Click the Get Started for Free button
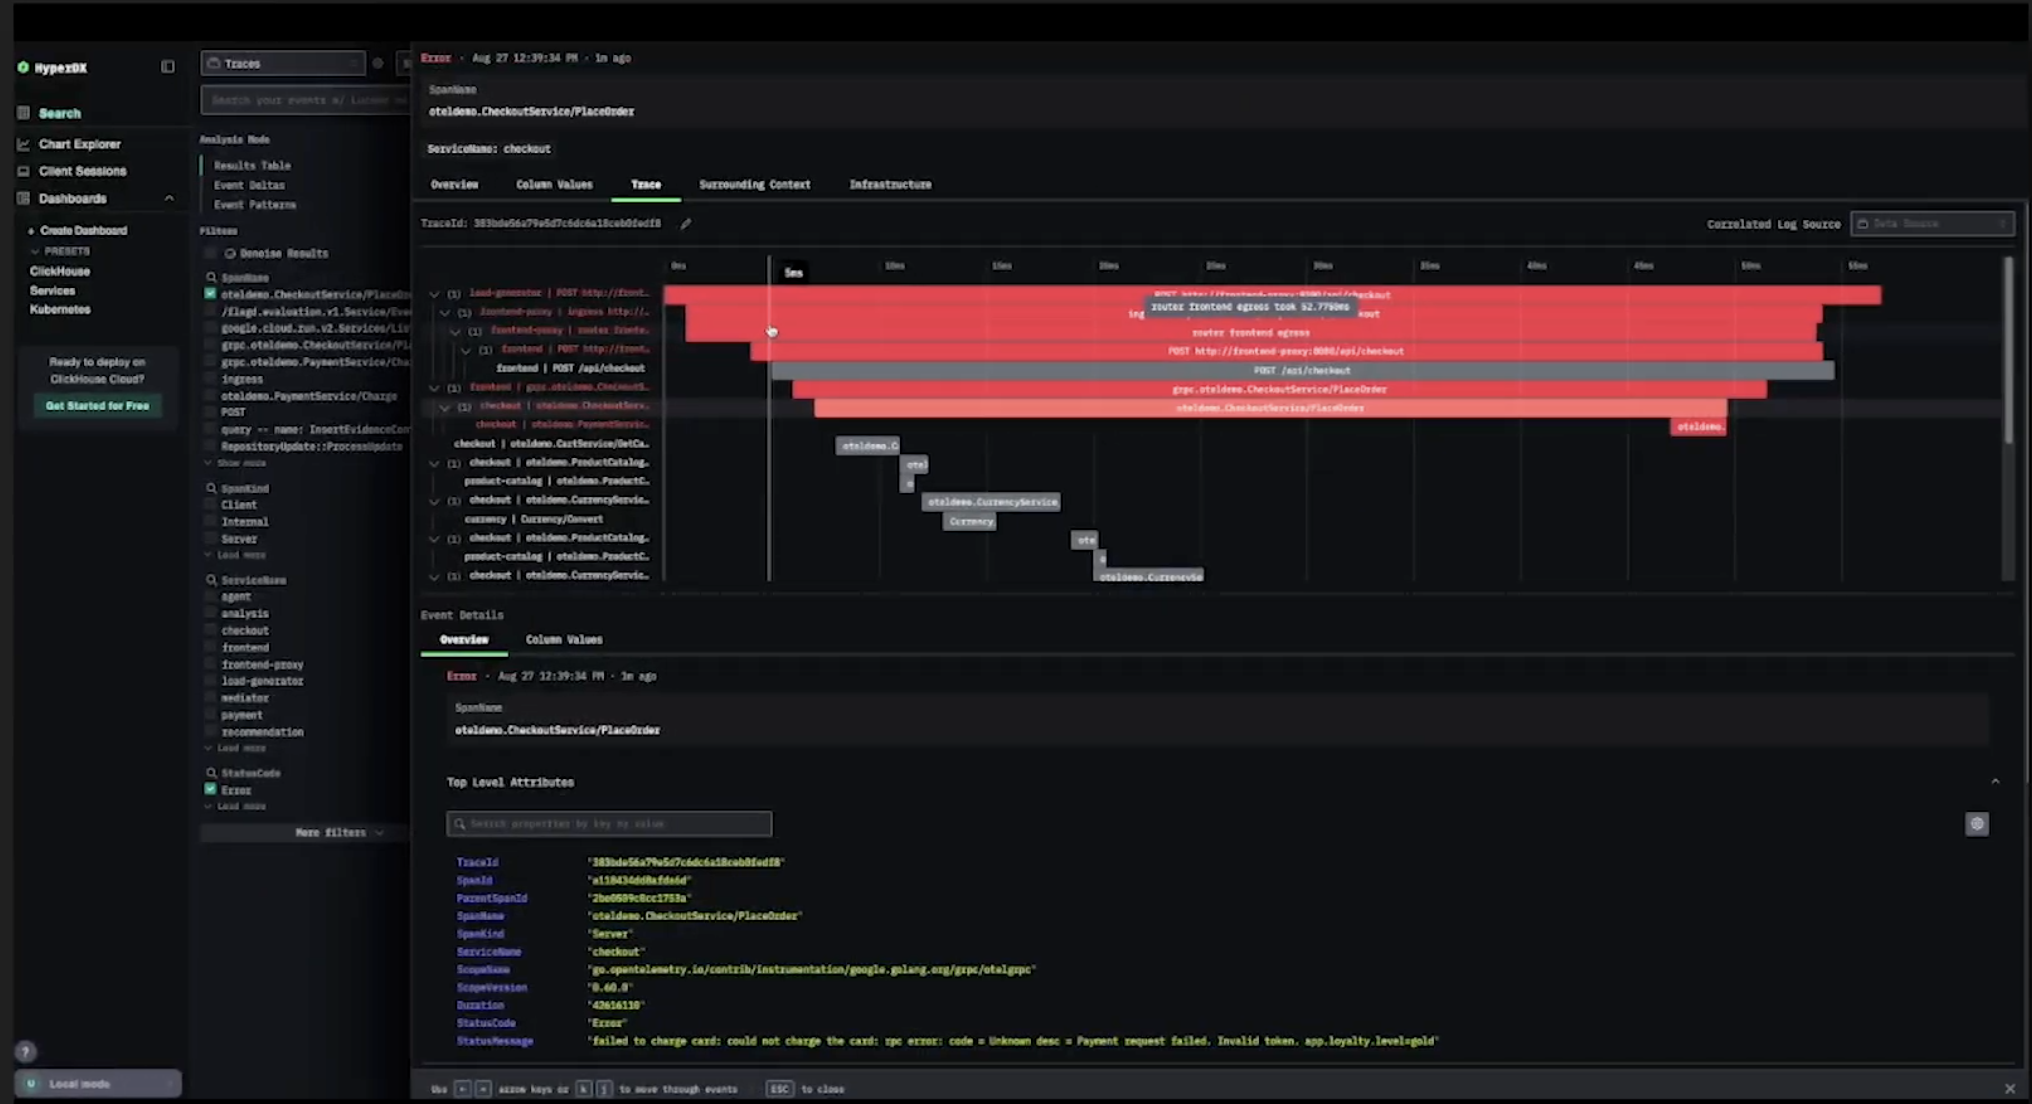The image size is (2032, 1104). click(x=97, y=406)
